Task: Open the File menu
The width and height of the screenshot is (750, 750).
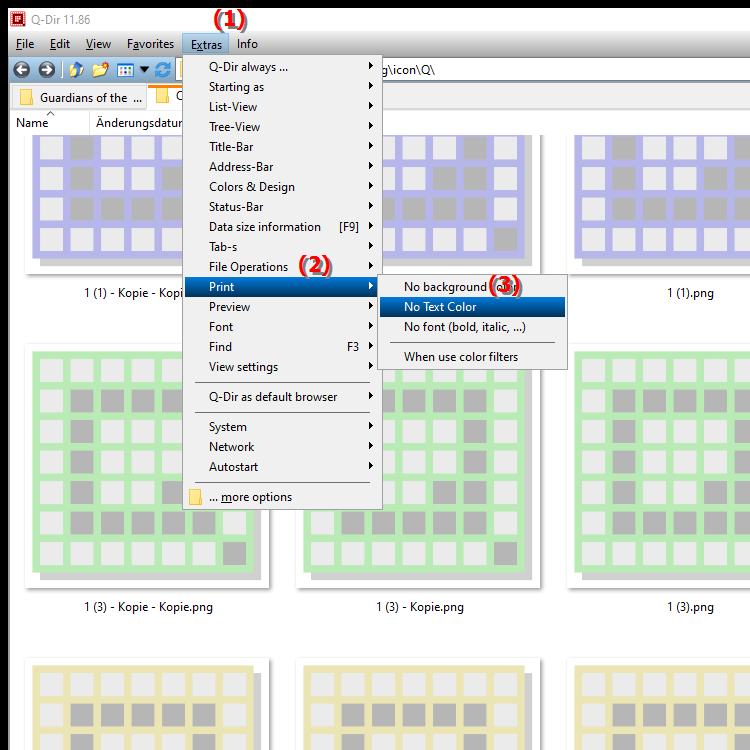Action: pos(25,44)
